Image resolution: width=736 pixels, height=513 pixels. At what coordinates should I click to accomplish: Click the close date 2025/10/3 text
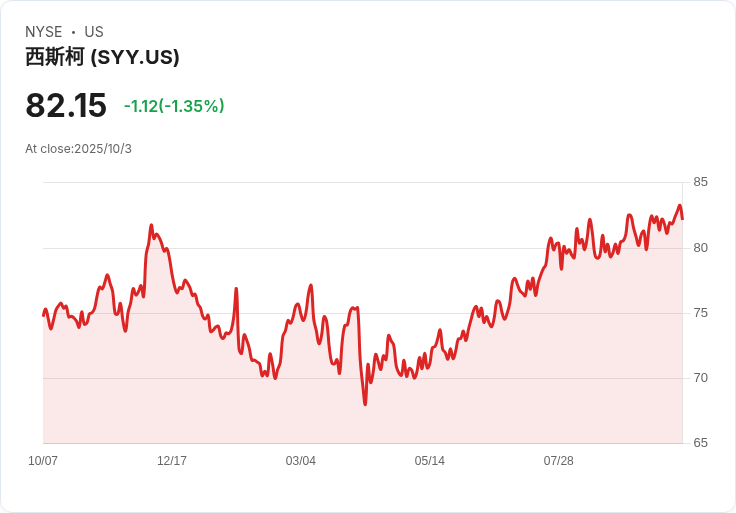(x=78, y=149)
